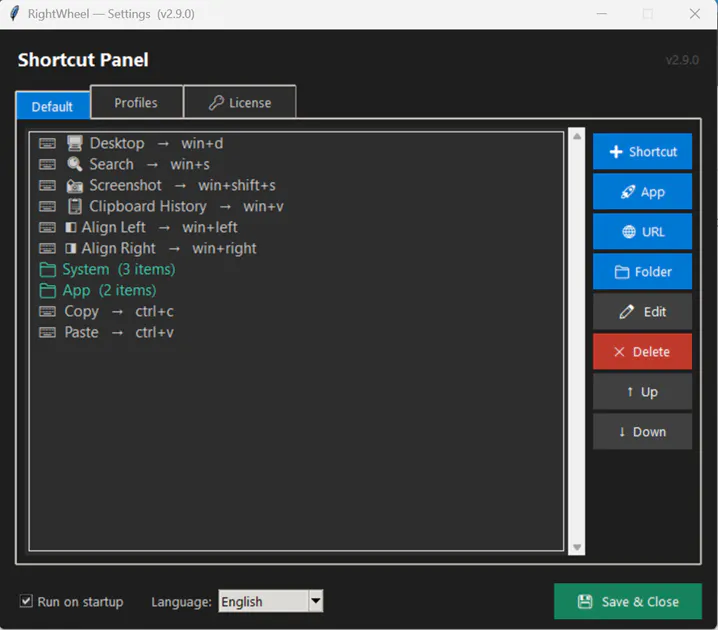Click the magnifying glass icon next to Search
The width and height of the screenshot is (718, 630).
[x=75, y=164]
